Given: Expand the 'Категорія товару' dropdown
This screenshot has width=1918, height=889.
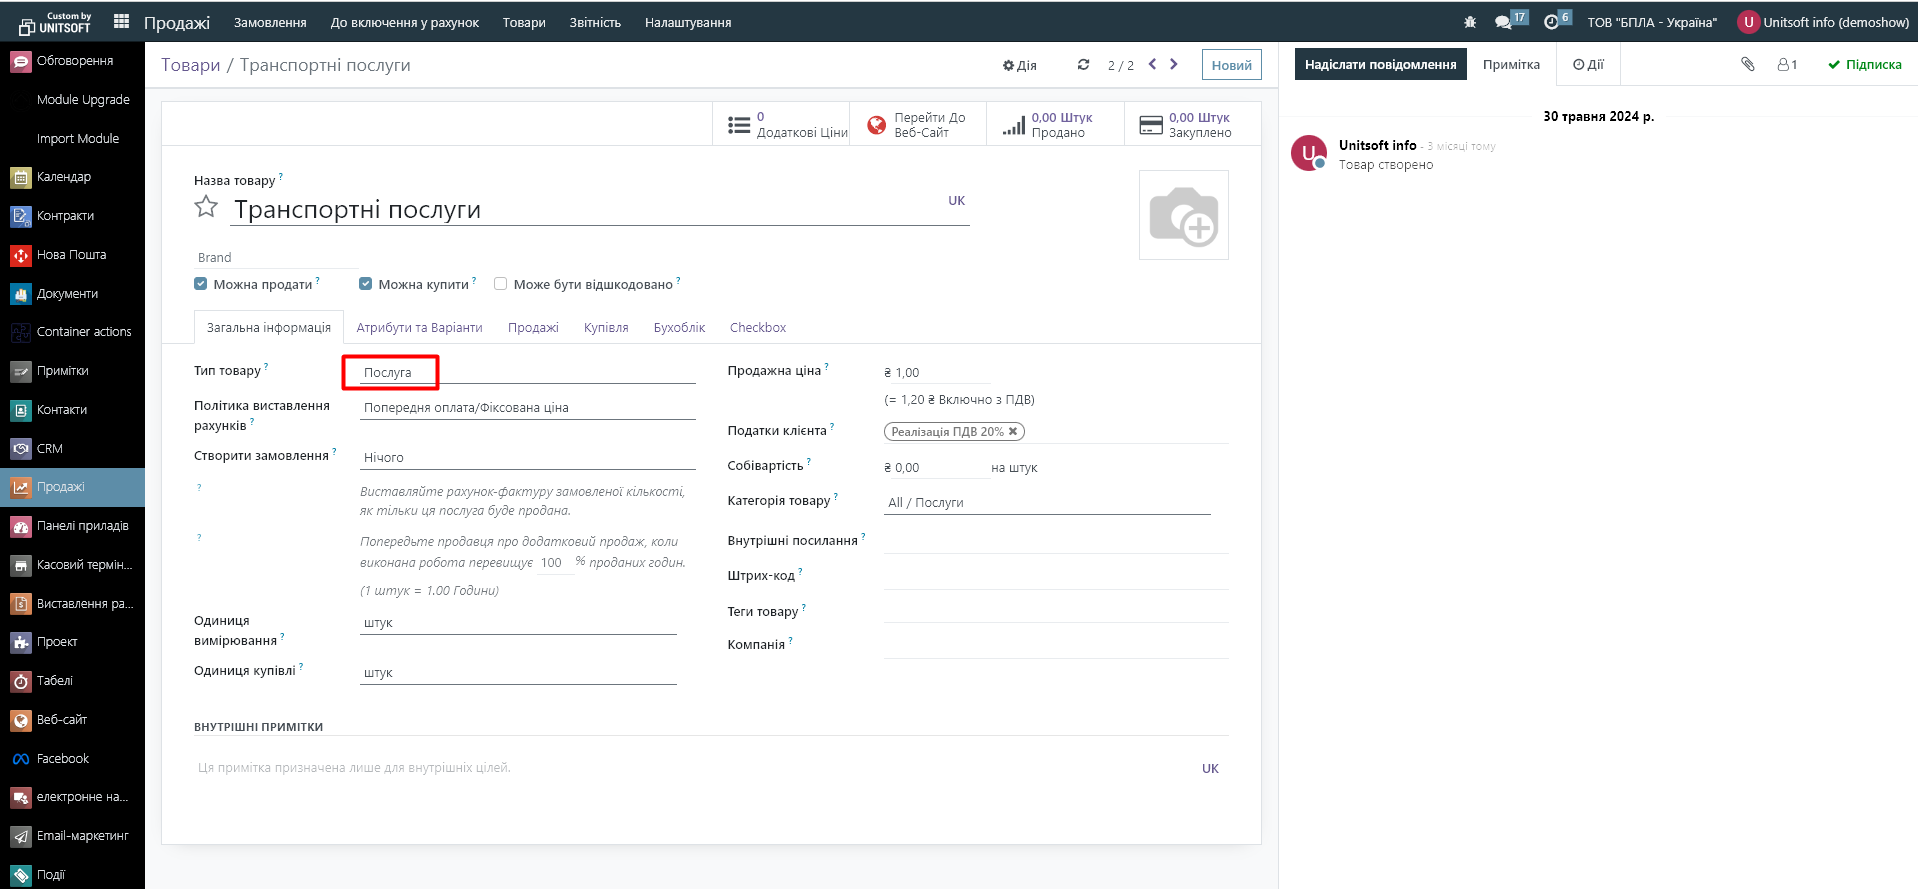Looking at the screenshot, I should click(1046, 503).
